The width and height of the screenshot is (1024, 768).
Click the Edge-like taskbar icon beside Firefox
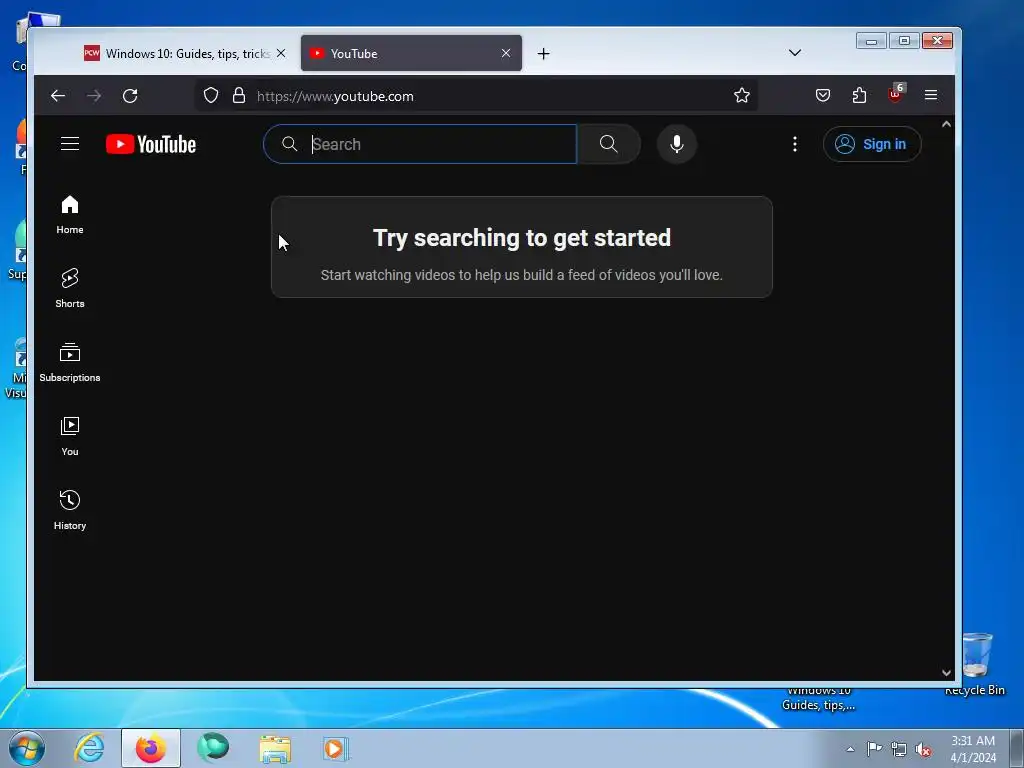[x=213, y=748]
